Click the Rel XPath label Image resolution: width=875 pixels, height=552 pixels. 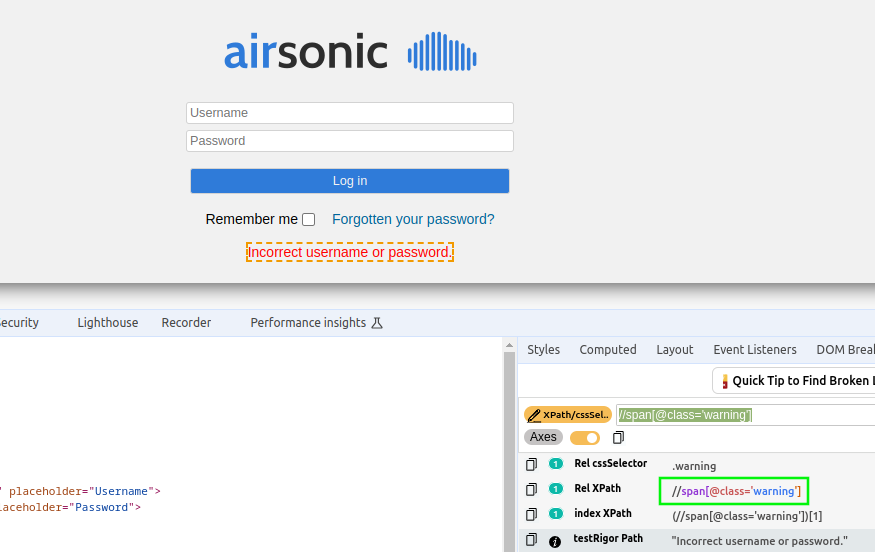(597, 488)
